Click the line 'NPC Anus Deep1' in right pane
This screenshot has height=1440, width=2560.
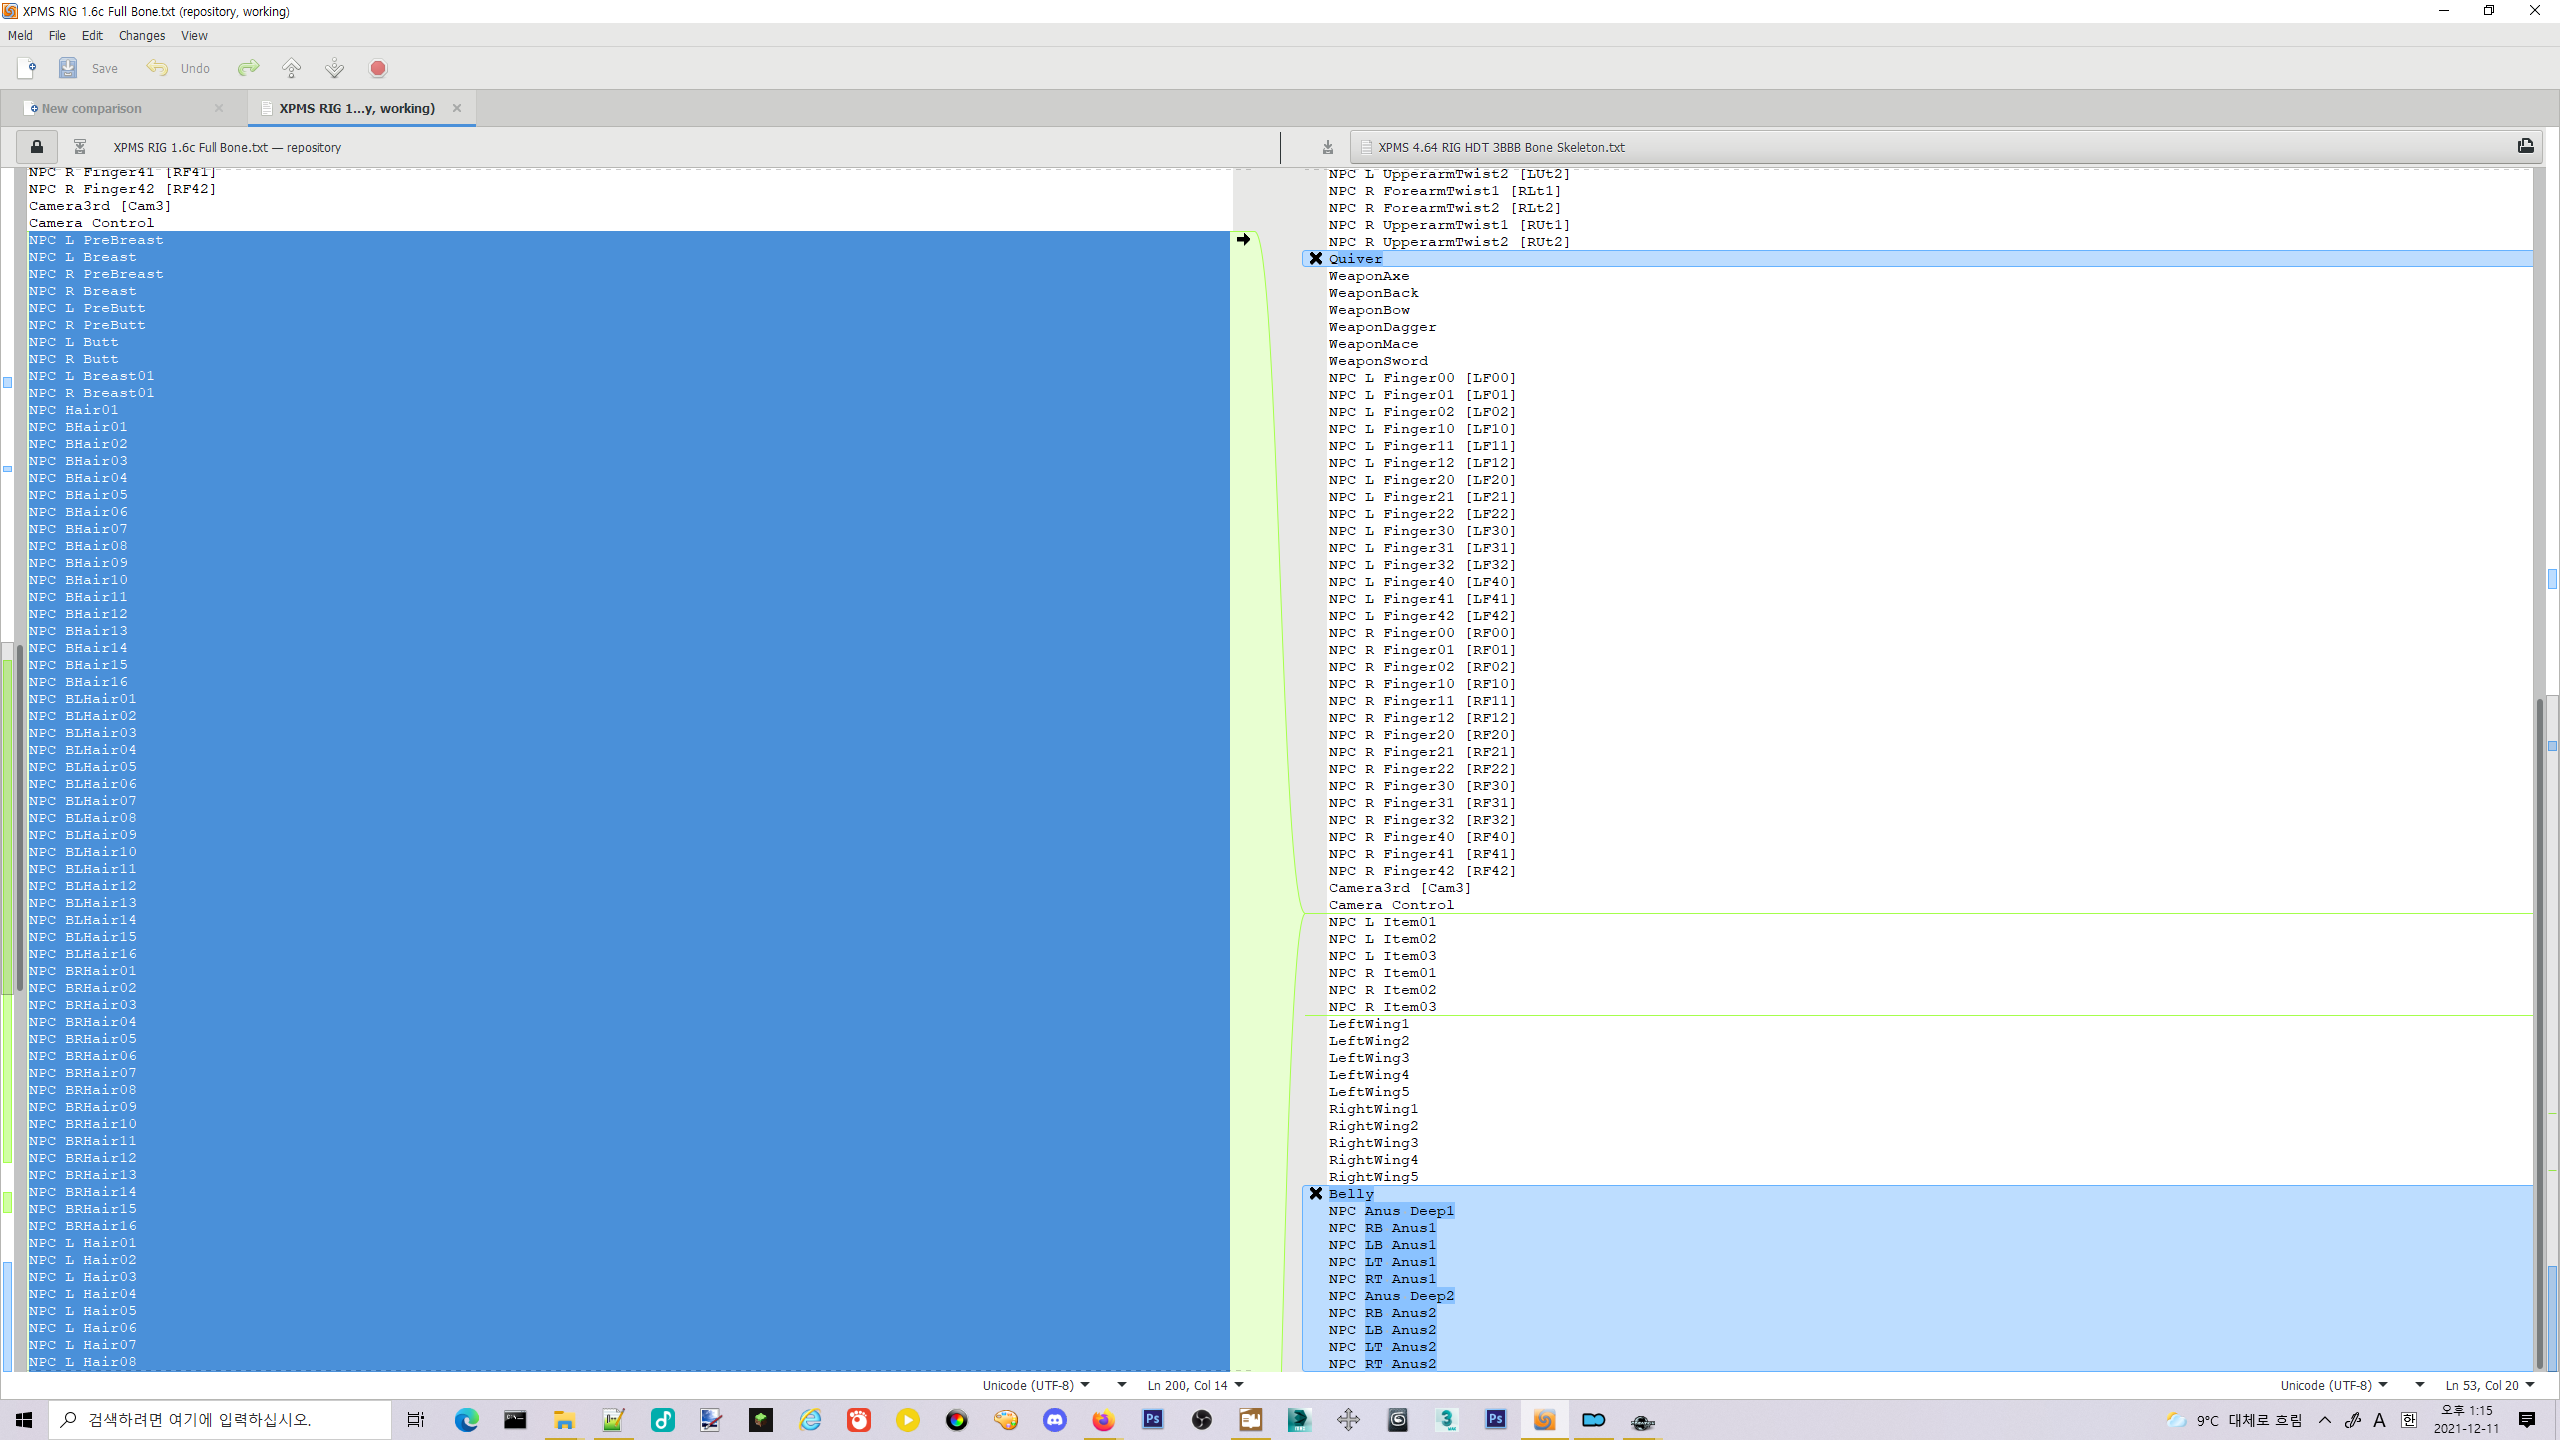click(1391, 1211)
